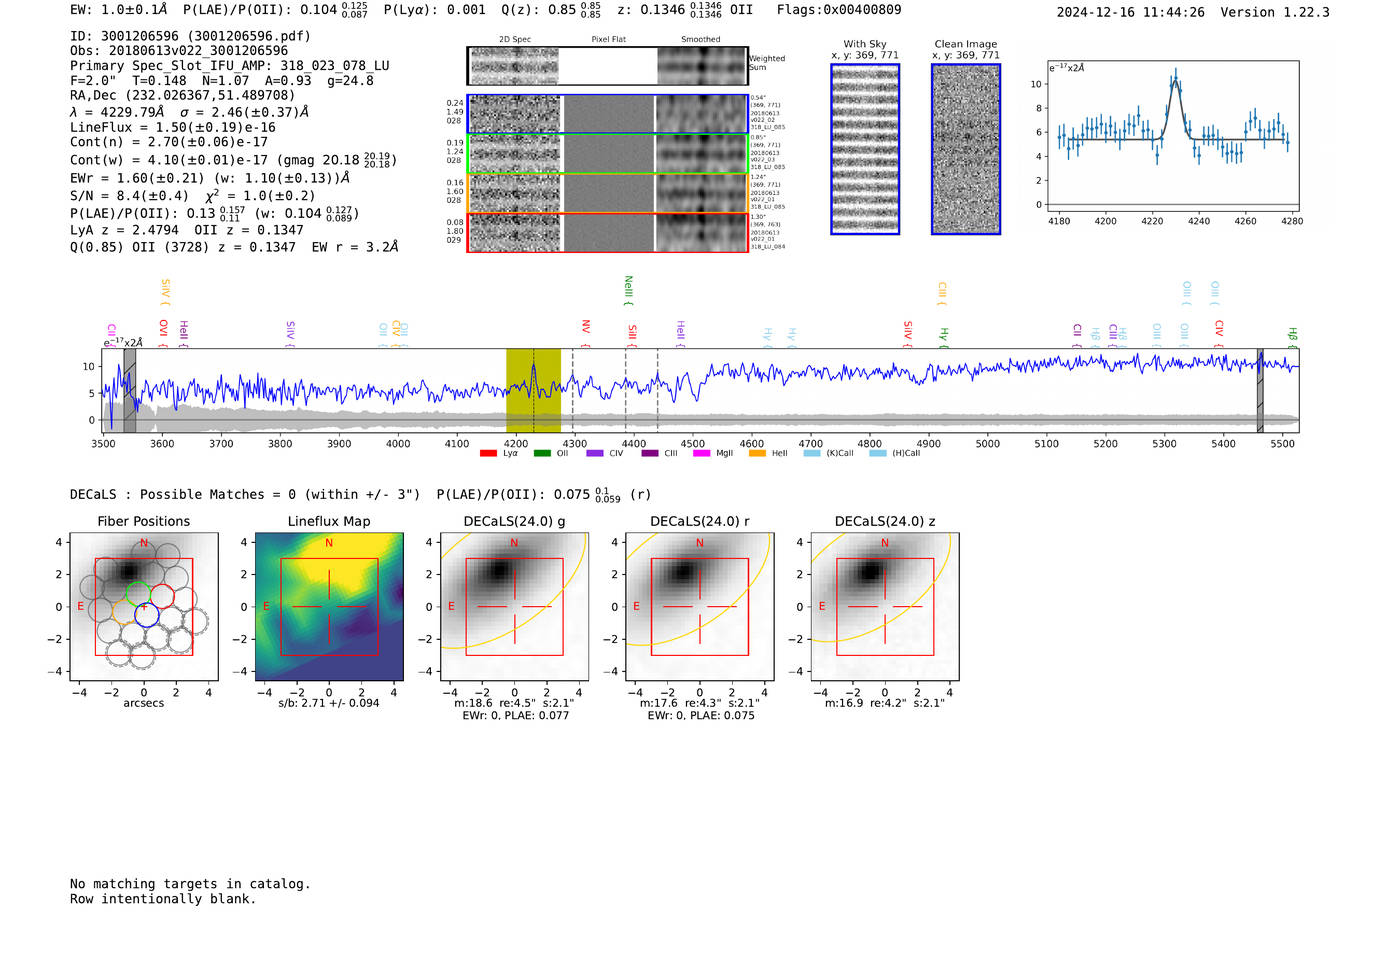Image resolution: width=1400 pixels, height=953 pixels.
Task: Click the (H)CaII legend entry
Action: pyautogui.click(x=895, y=454)
